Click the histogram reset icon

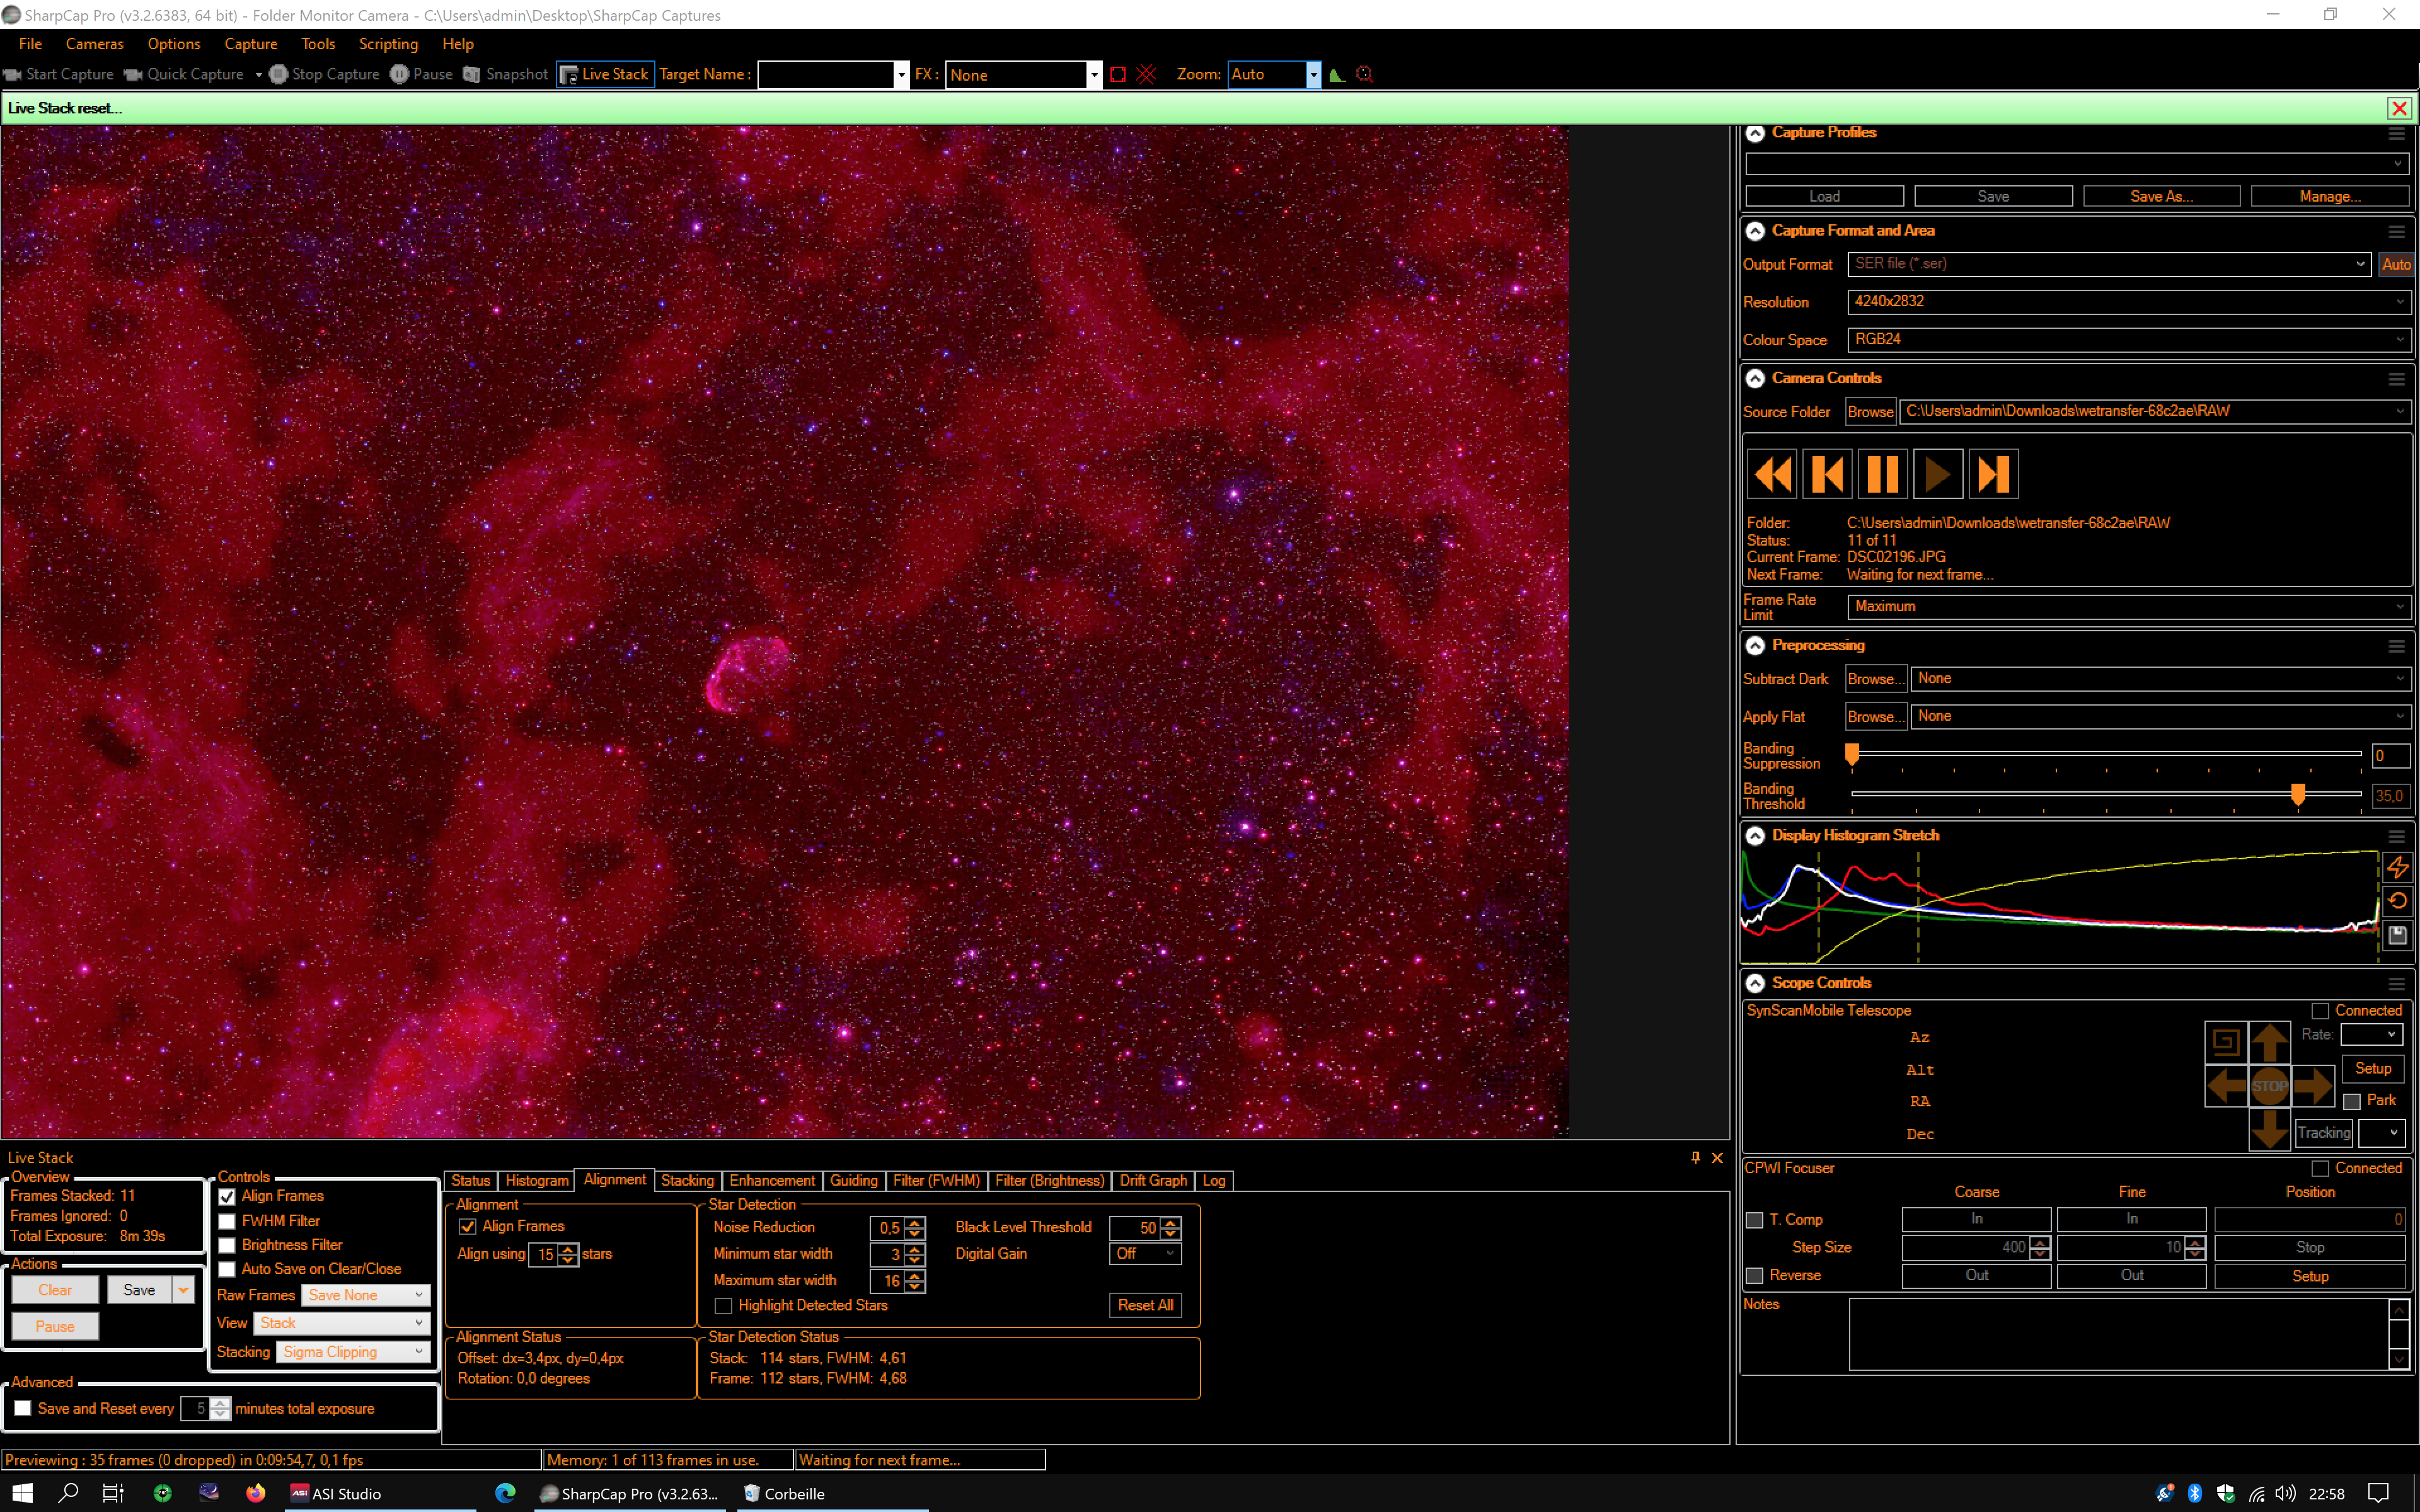click(x=2397, y=901)
